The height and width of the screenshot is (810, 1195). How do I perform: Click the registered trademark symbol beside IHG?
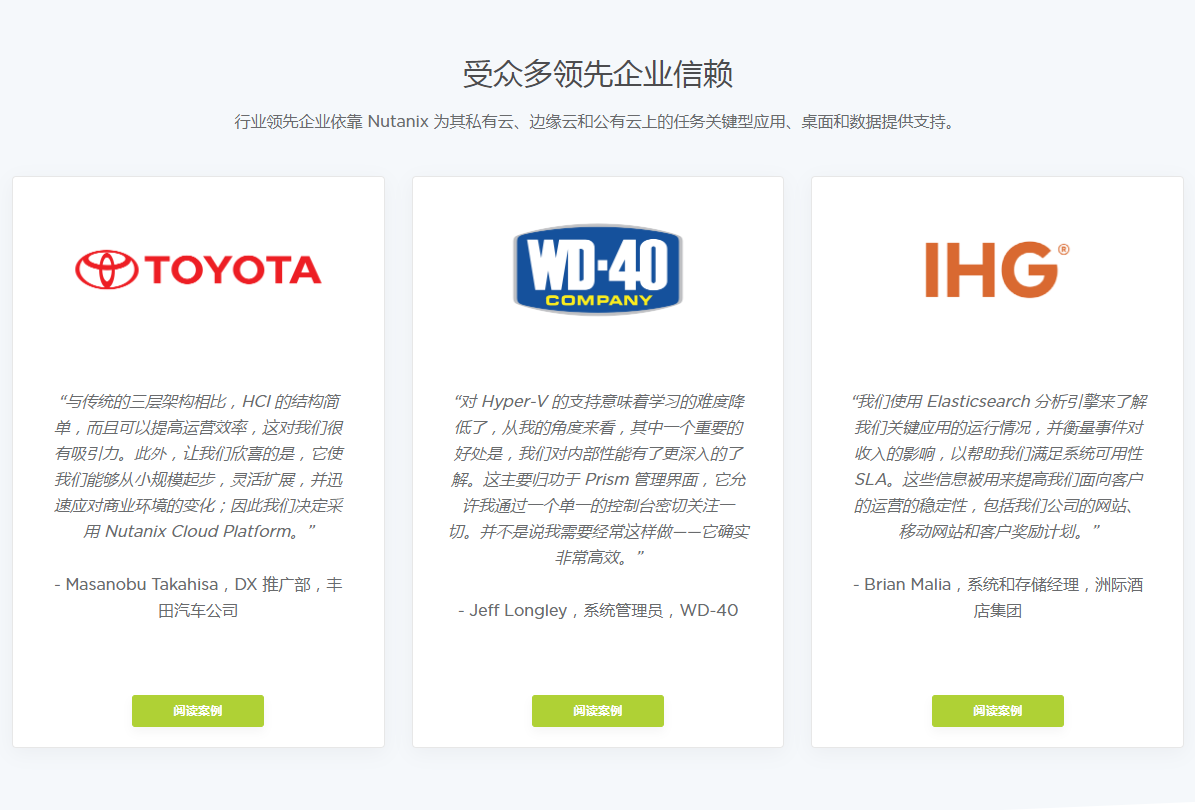[x=1062, y=250]
